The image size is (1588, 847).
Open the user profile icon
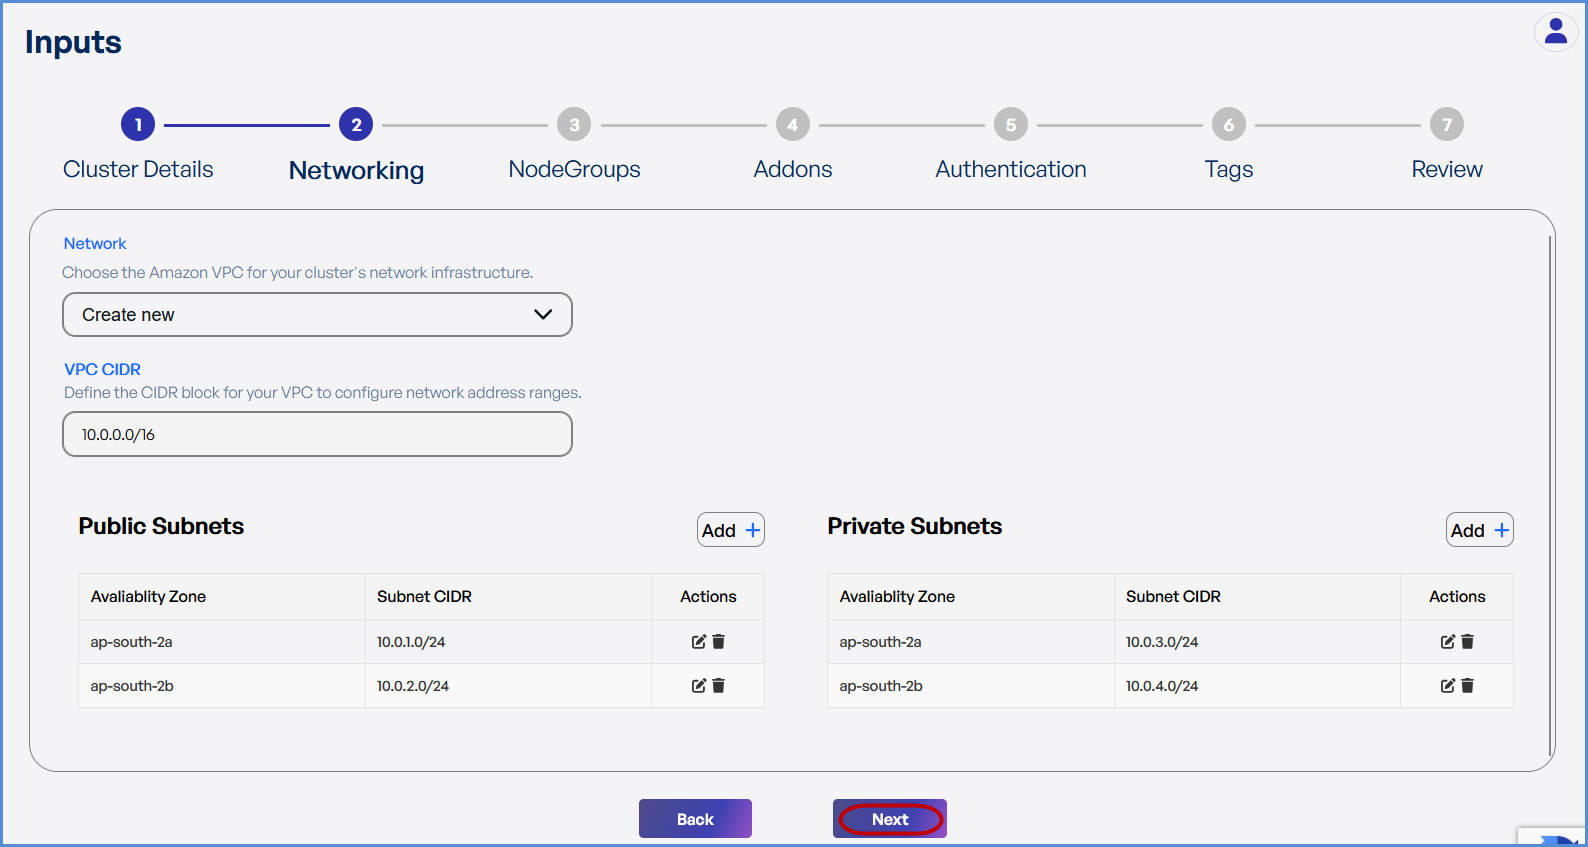click(x=1555, y=32)
